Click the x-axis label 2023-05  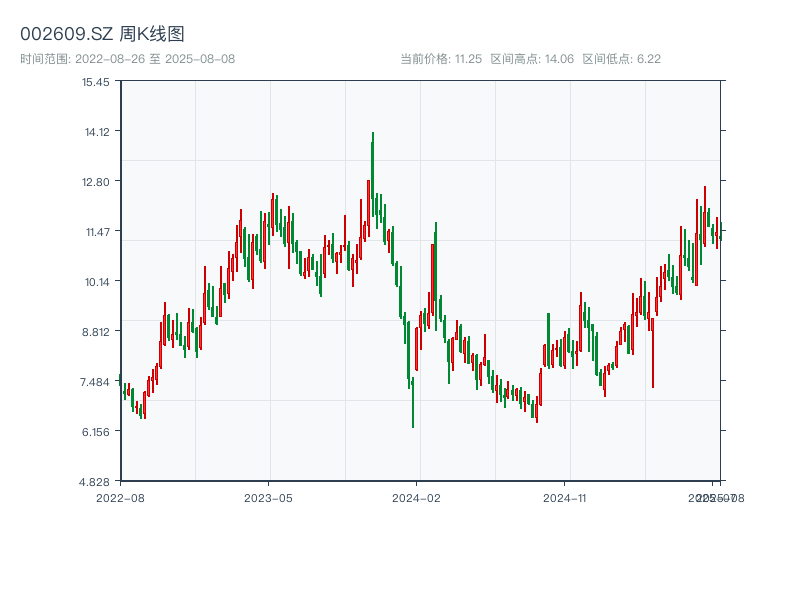[x=268, y=498]
